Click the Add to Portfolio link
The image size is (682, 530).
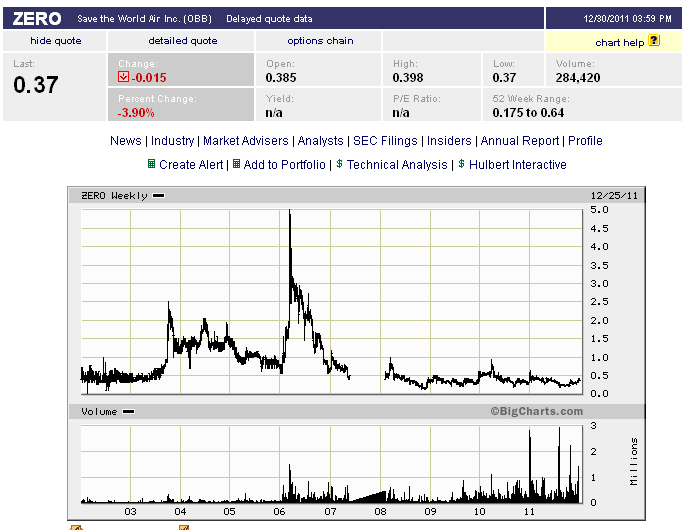(284, 165)
